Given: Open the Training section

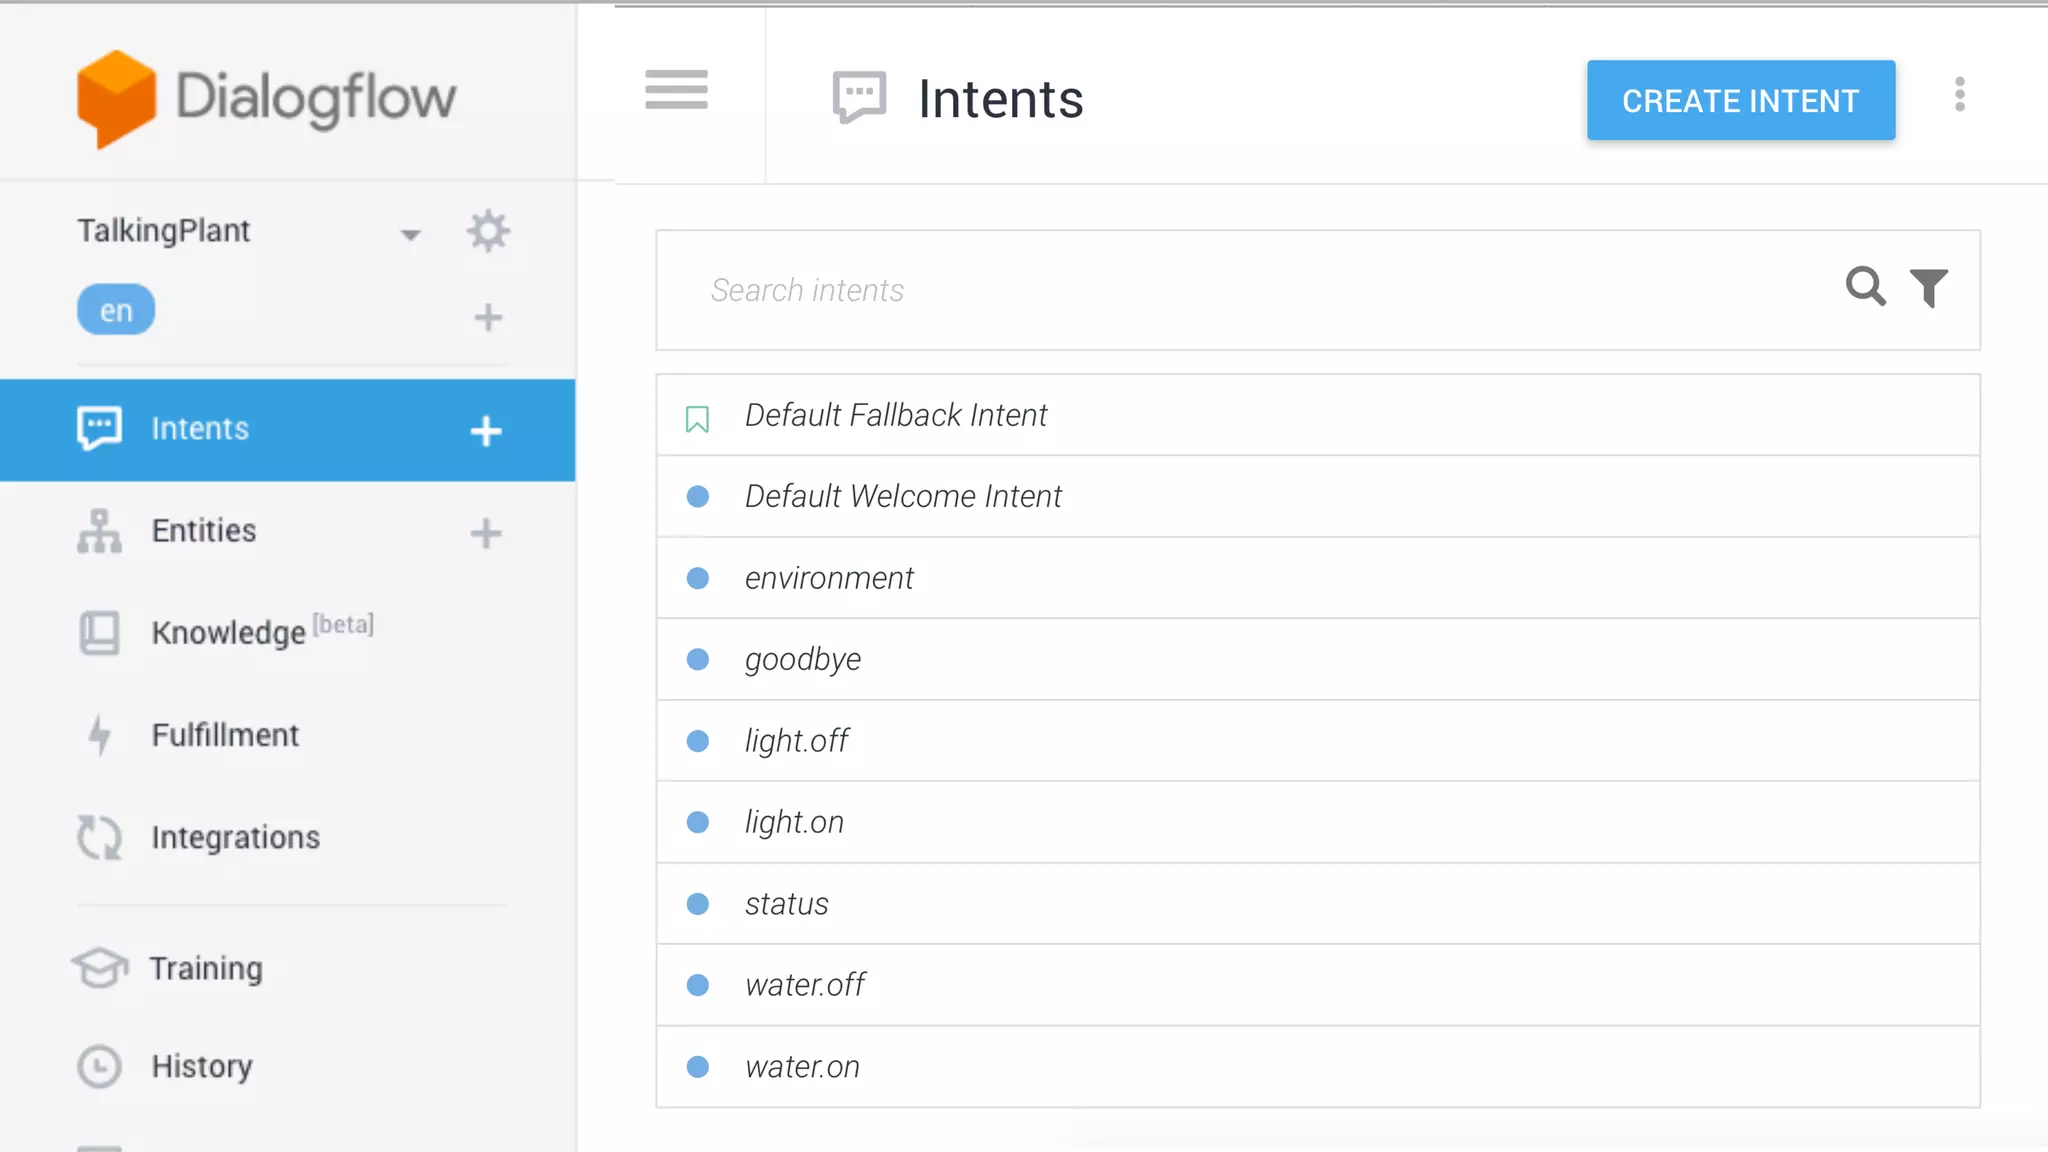Looking at the screenshot, I should (206, 968).
